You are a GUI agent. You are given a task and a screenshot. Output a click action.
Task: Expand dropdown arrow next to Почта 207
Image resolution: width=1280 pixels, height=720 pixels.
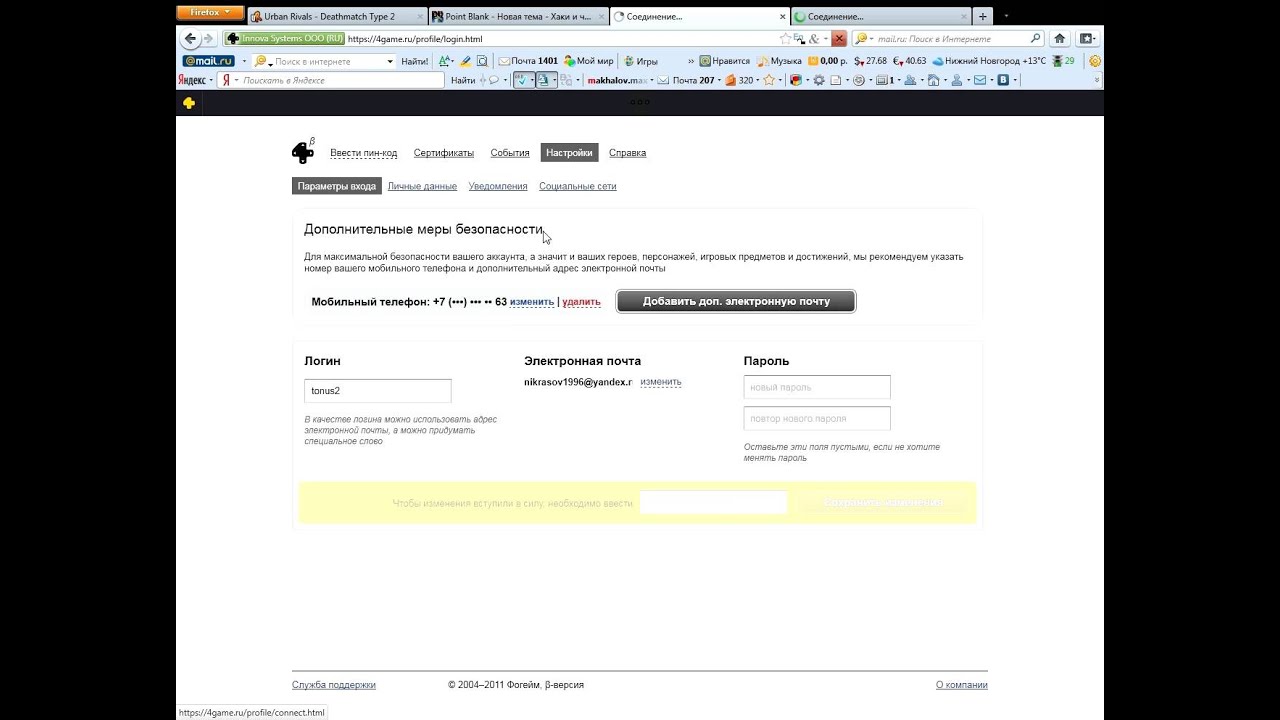tap(719, 80)
